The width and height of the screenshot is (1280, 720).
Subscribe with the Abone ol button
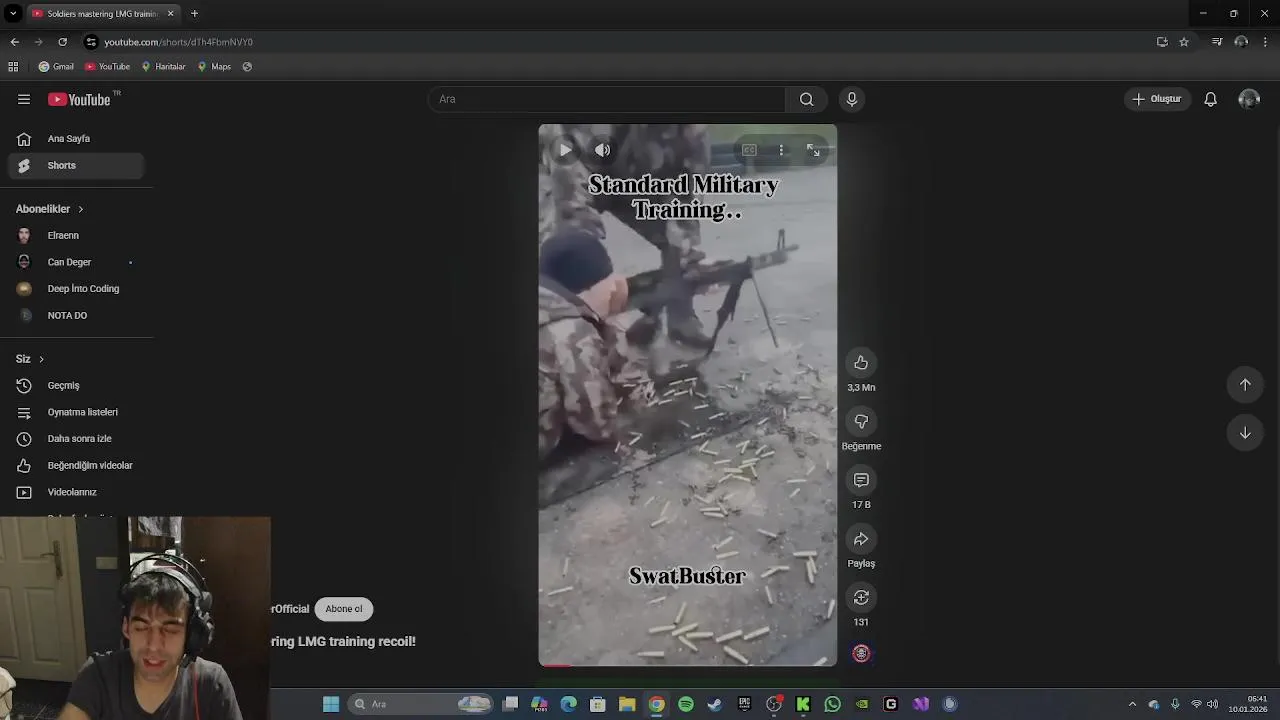click(344, 609)
